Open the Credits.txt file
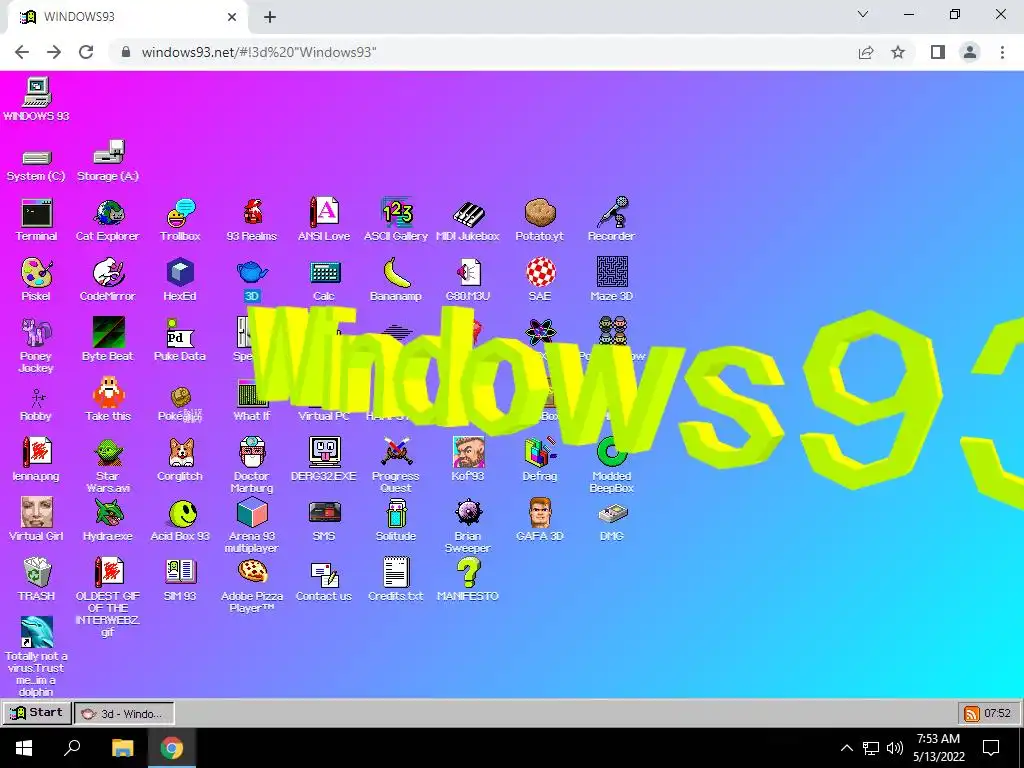This screenshot has height=768, width=1024. click(x=396, y=572)
